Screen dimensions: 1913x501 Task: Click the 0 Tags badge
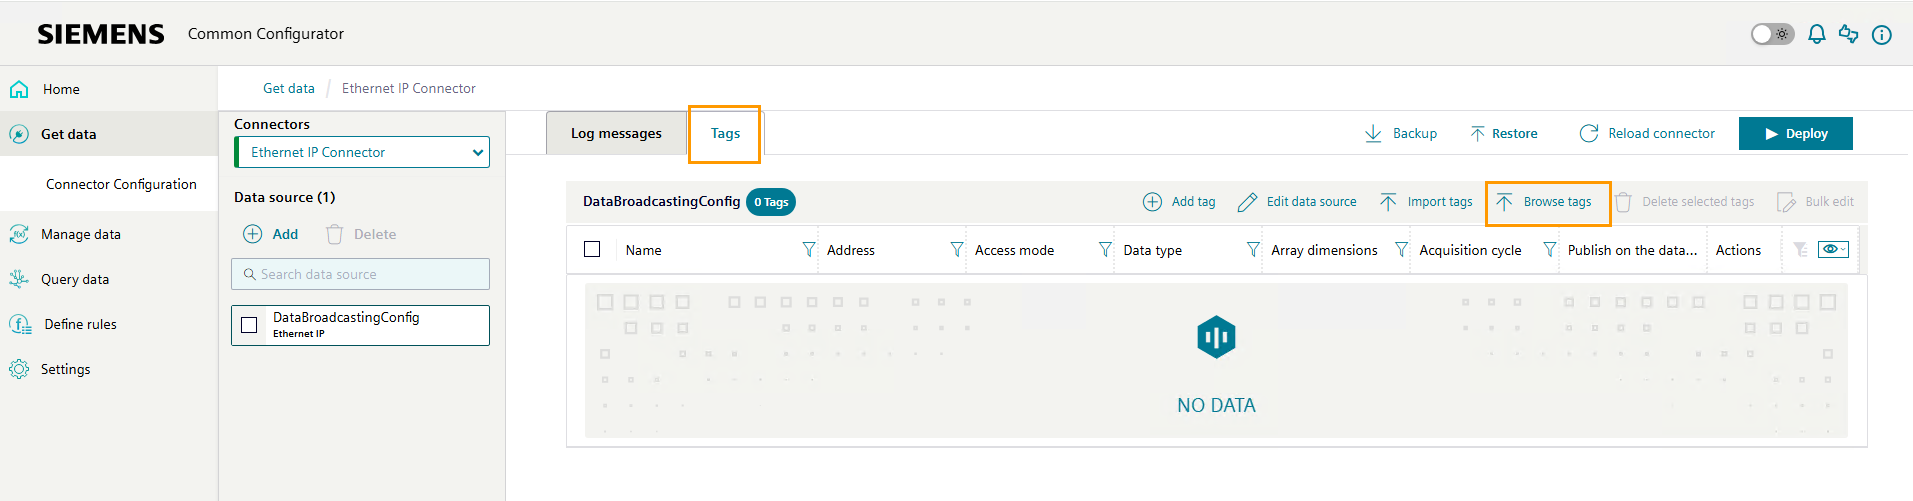[x=771, y=202]
